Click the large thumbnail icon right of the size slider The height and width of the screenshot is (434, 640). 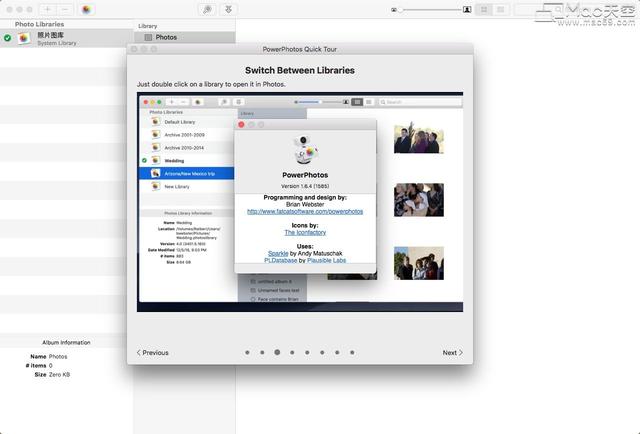point(467,9)
